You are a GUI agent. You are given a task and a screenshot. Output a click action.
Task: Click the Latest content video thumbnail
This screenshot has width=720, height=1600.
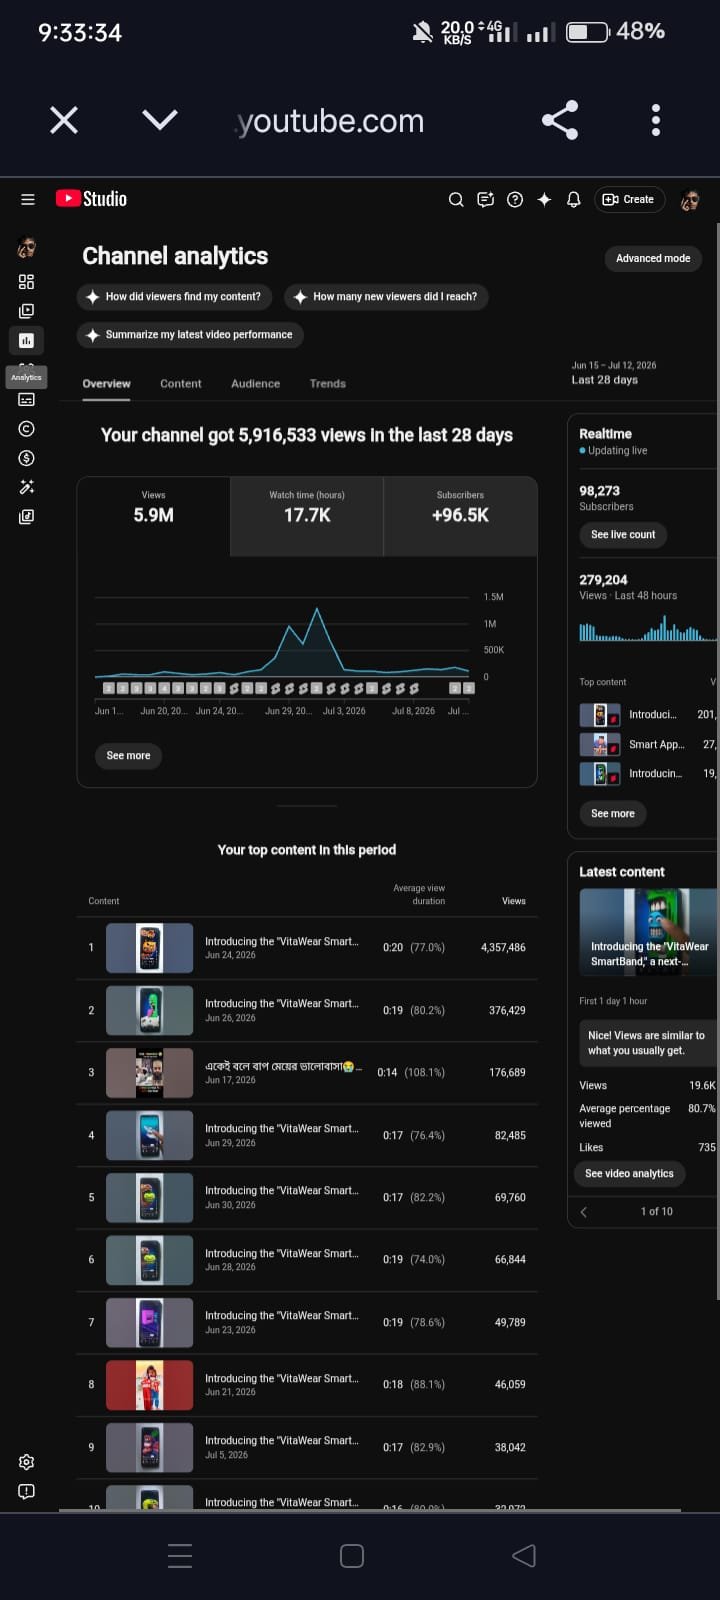pyautogui.click(x=648, y=934)
